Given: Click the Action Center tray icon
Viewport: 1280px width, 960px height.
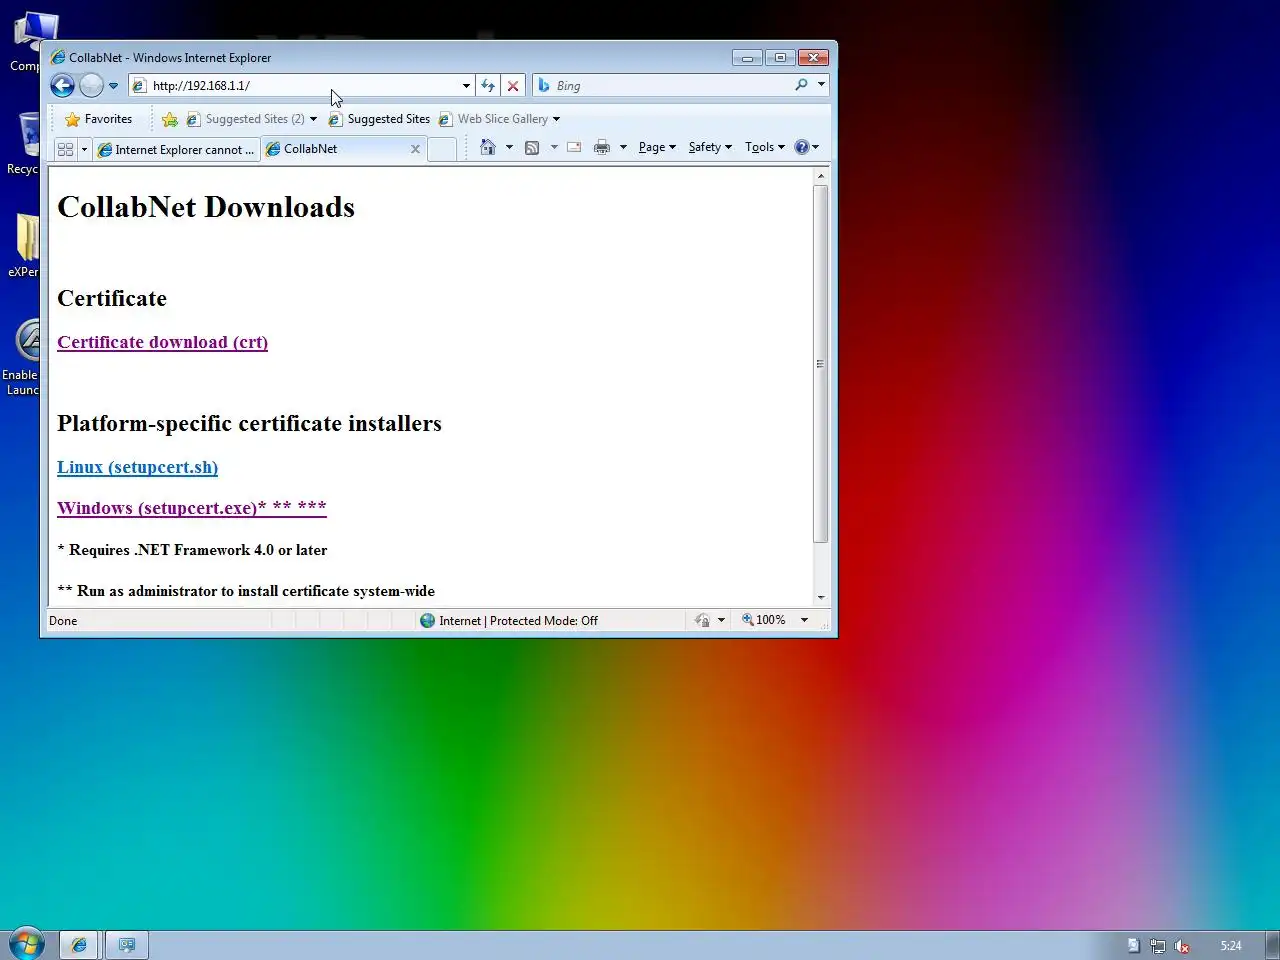Looking at the screenshot, I should [x=1133, y=946].
